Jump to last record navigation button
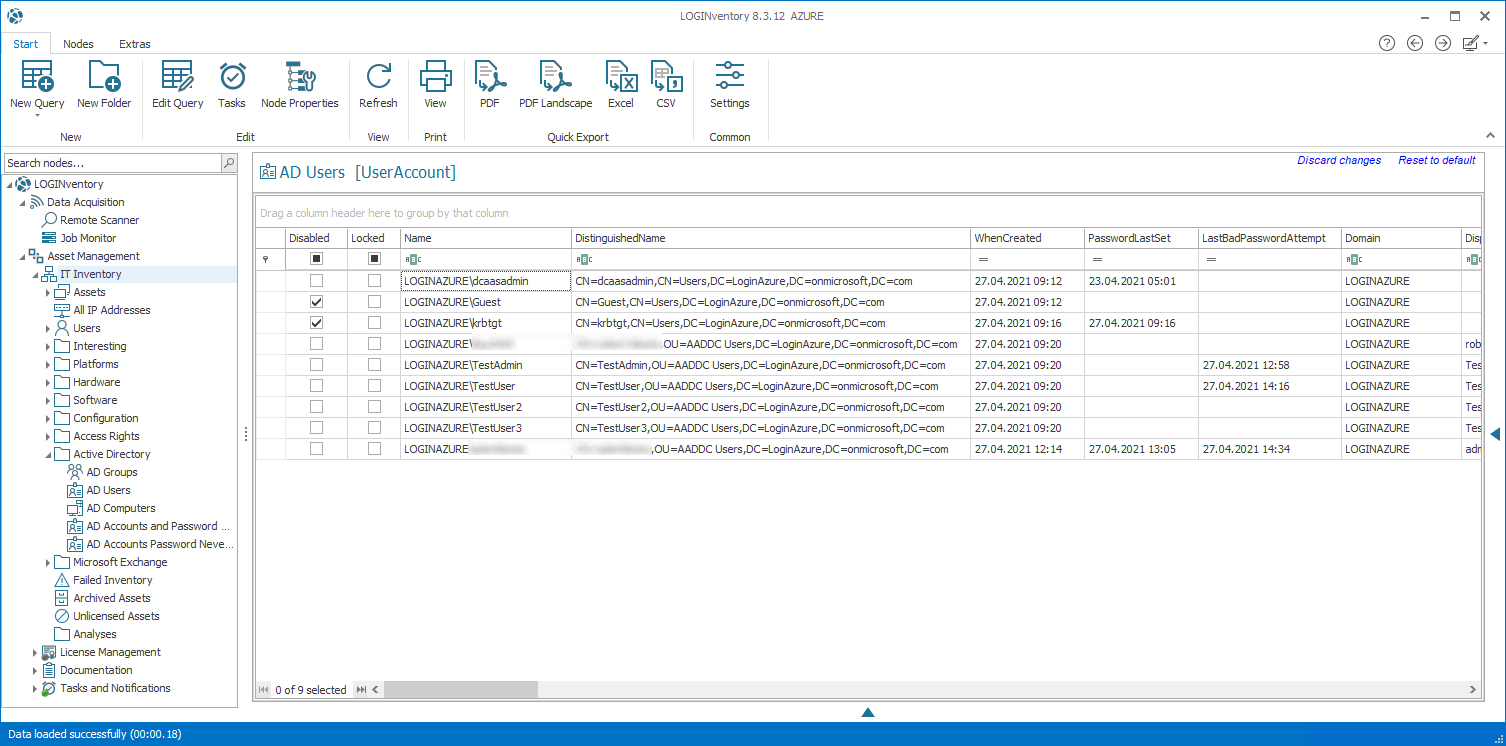This screenshot has height=746, width=1506. (x=361, y=689)
